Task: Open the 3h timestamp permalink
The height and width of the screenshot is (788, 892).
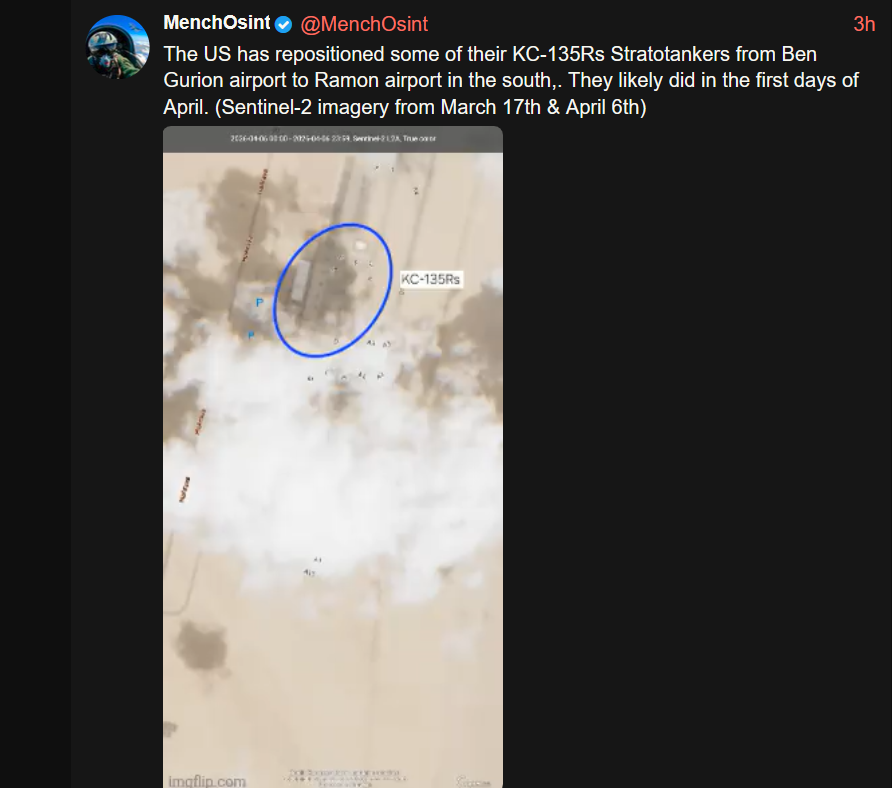Action: click(x=864, y=24)
